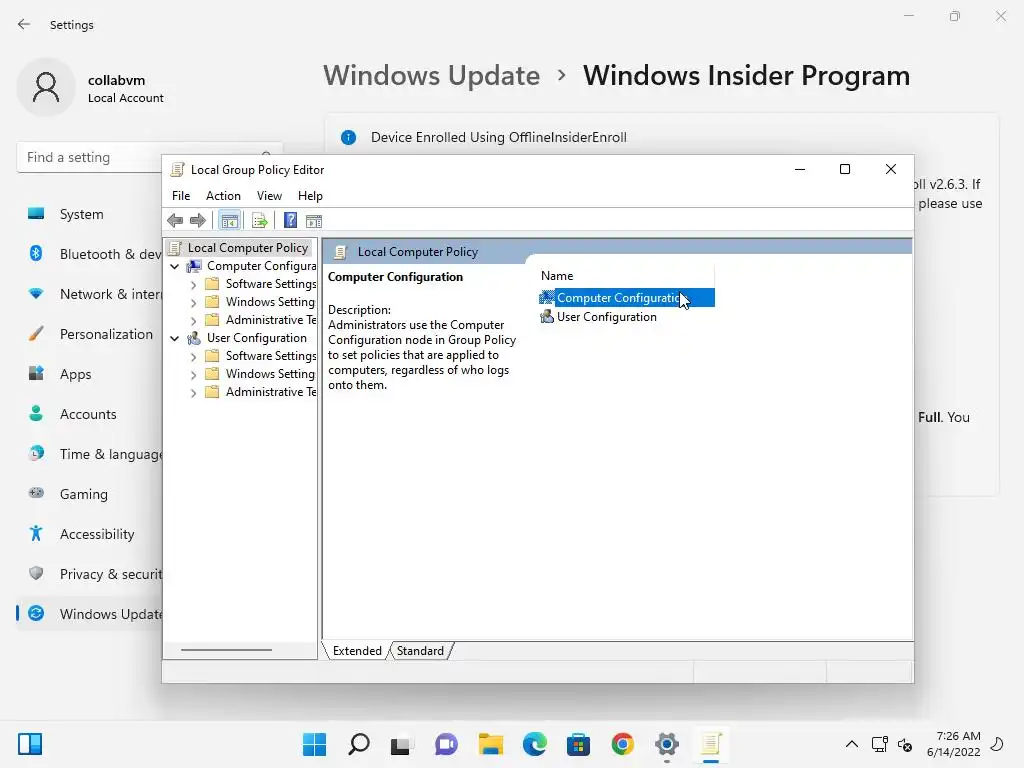
Task: Toggle Show/Hide Console Tree toolbar icon
Action: [229, 221]
